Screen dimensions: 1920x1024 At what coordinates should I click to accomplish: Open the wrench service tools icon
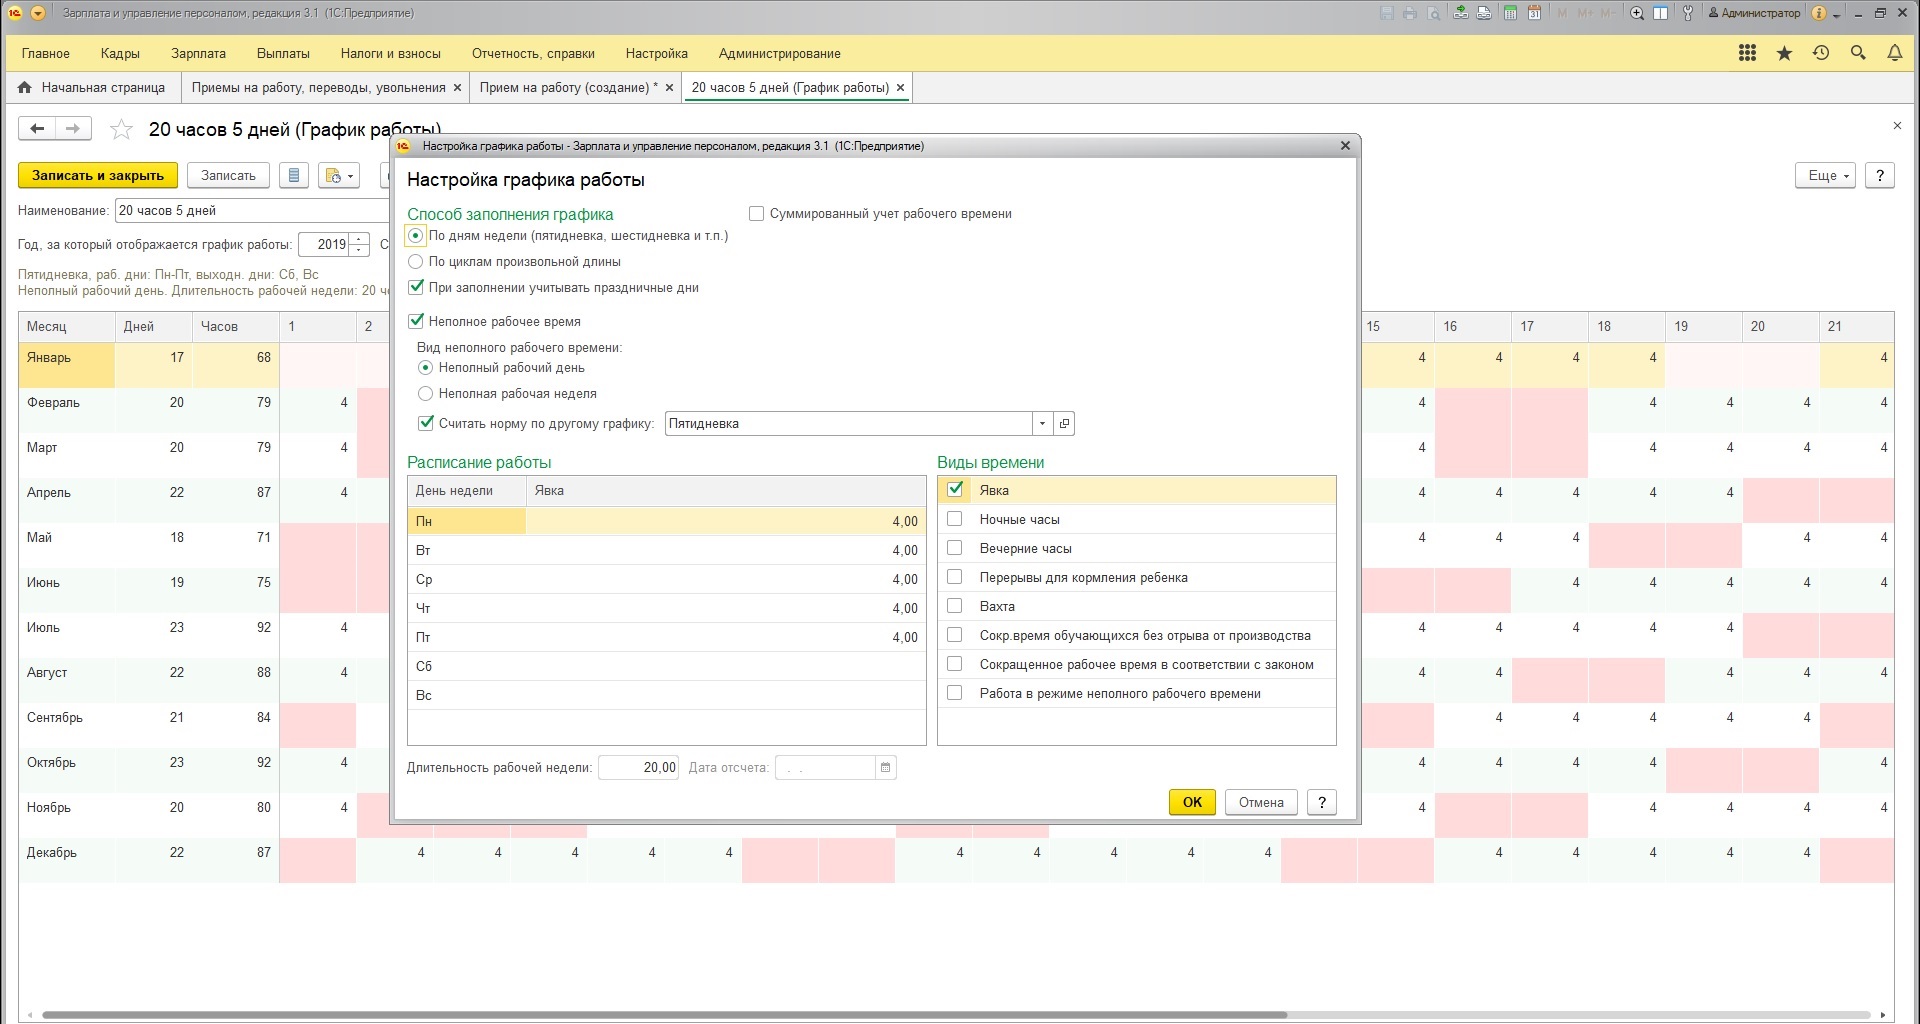coord(1688,13)
